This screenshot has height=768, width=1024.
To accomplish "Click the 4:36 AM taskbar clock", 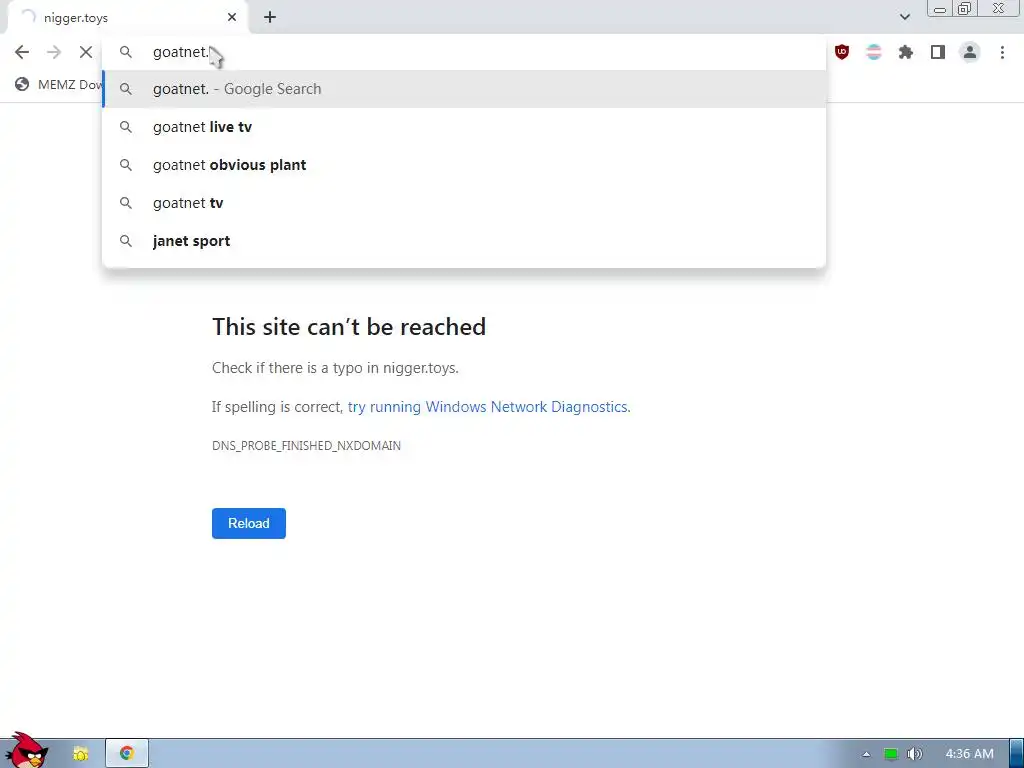I will 970,754.
